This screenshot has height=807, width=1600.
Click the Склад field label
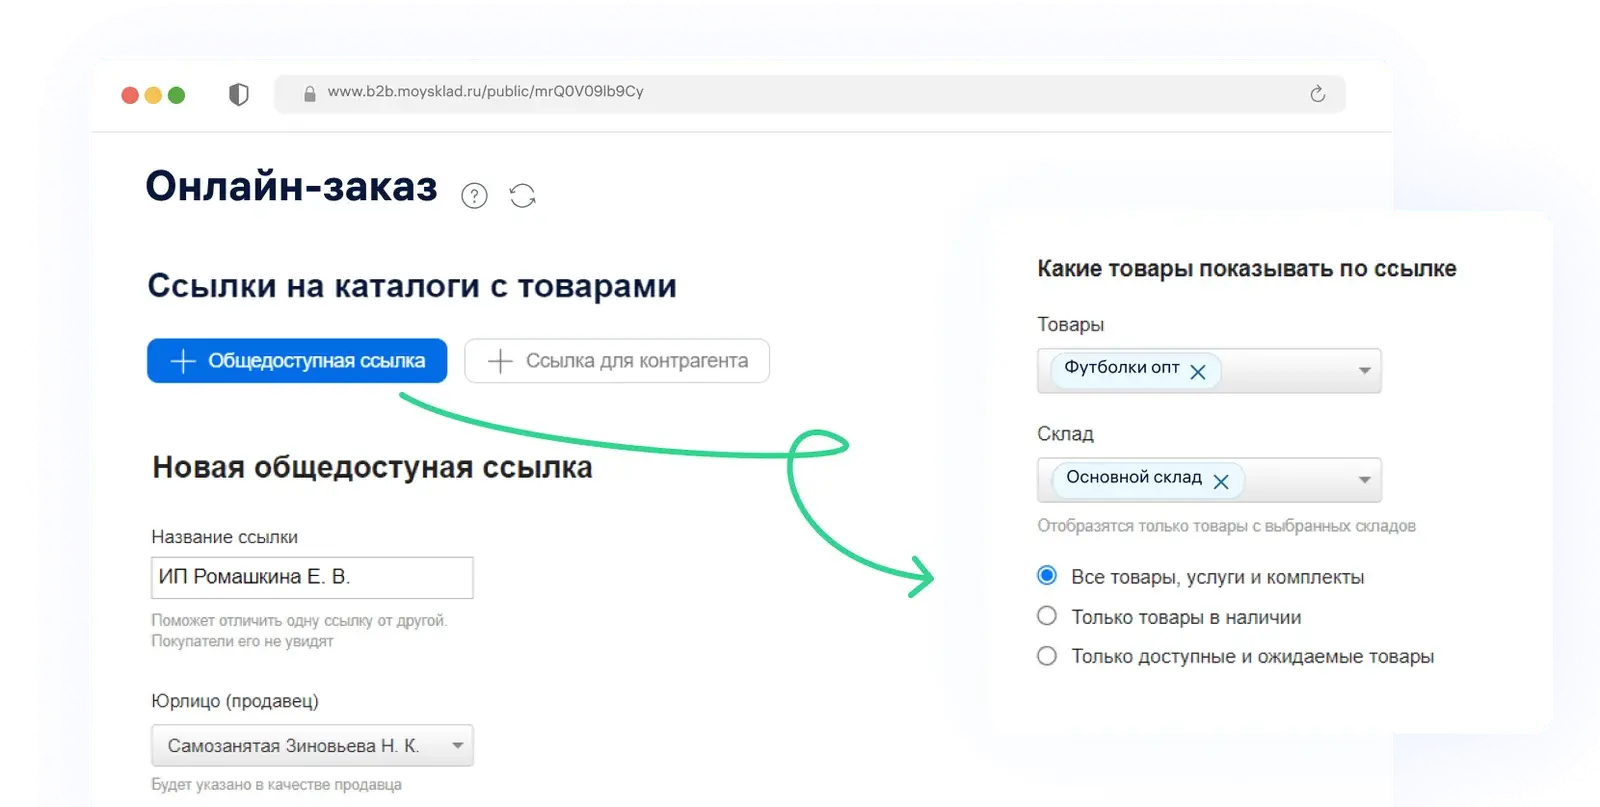point(1066,434)
